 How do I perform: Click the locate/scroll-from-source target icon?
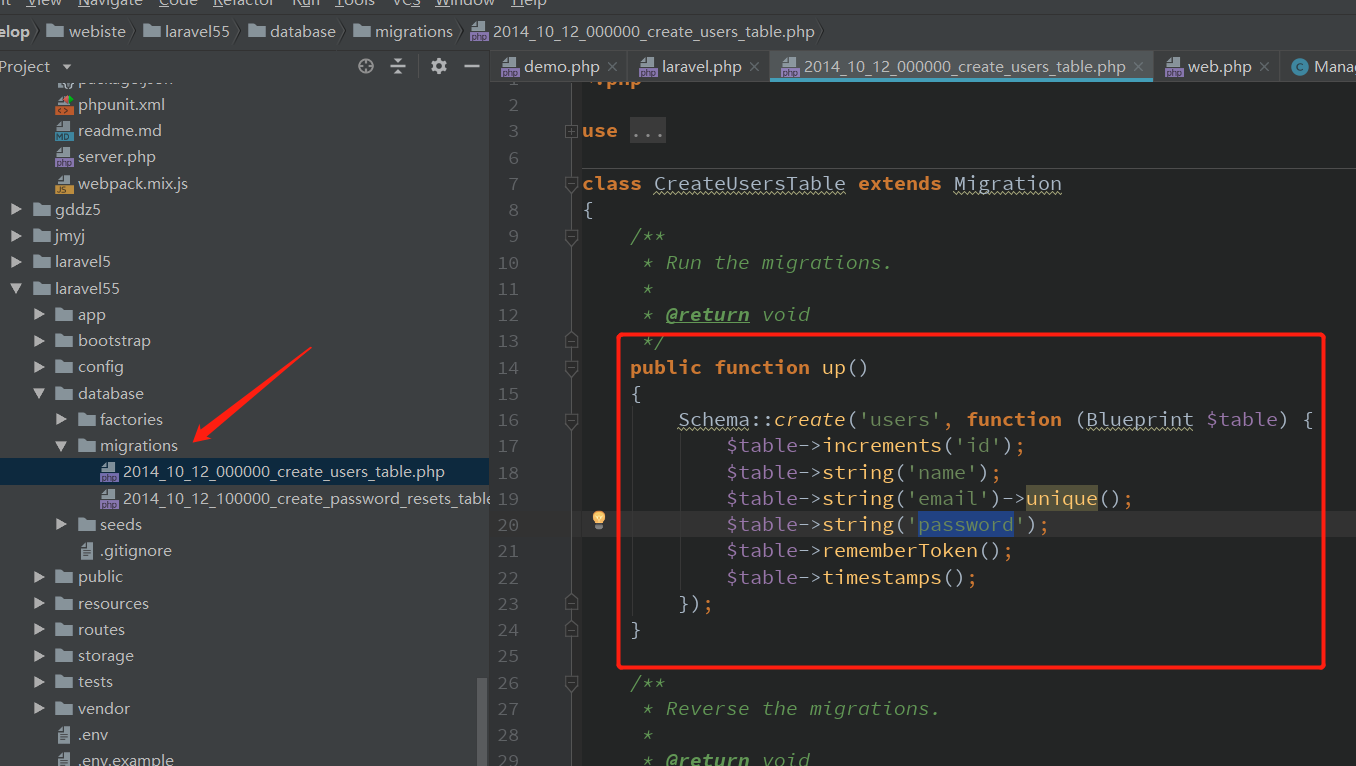click(x=366, y=66)
